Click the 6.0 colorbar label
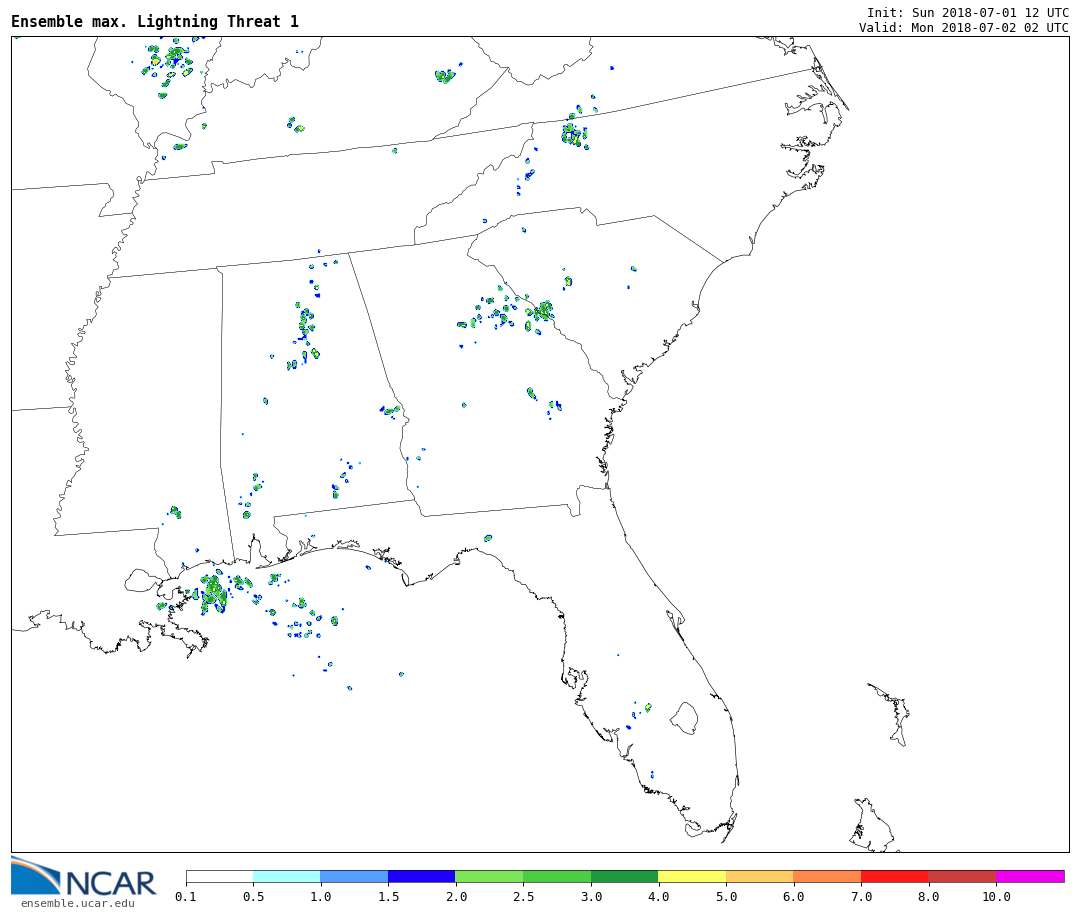Screen dimensions: 1080x915 793,896
